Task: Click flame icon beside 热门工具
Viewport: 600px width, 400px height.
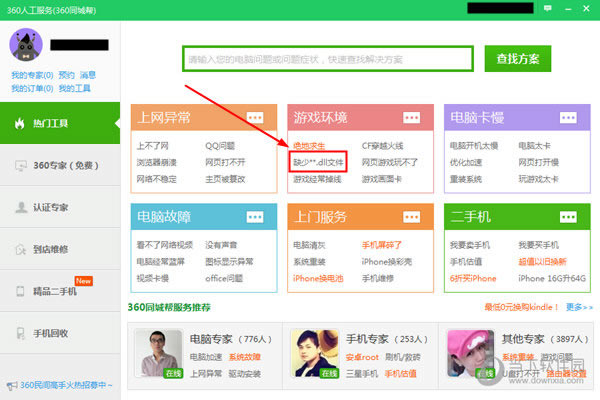Action: [x=20, y=123]
